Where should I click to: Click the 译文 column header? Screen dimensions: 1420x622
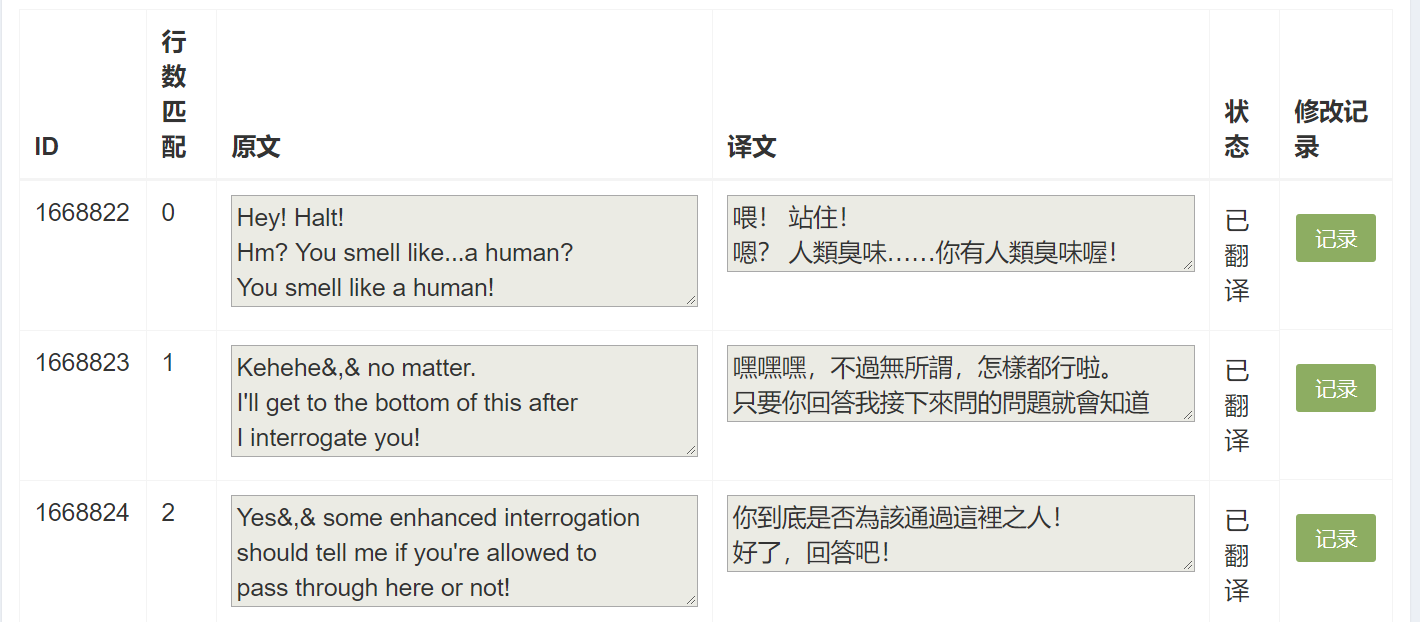752,147
